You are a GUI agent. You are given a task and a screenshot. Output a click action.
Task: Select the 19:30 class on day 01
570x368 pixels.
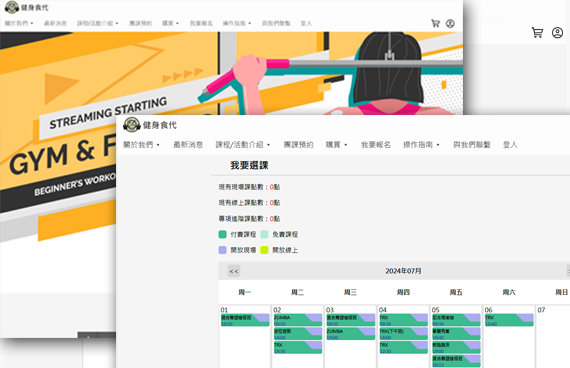pos(245,320)
